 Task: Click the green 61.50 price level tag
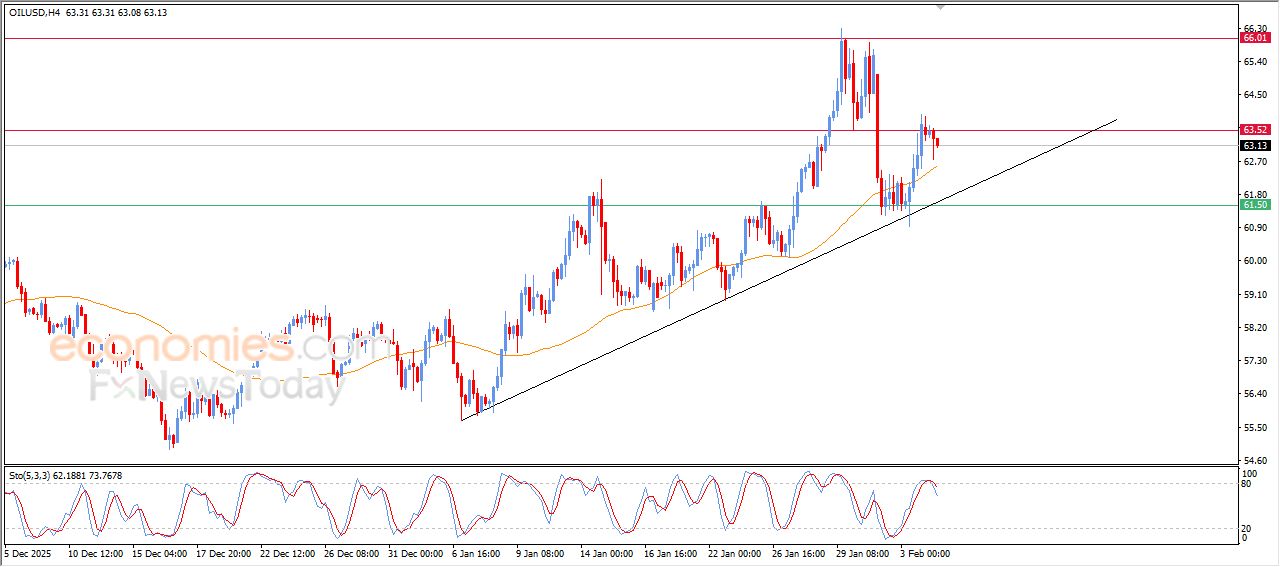tap(1255, 205)
